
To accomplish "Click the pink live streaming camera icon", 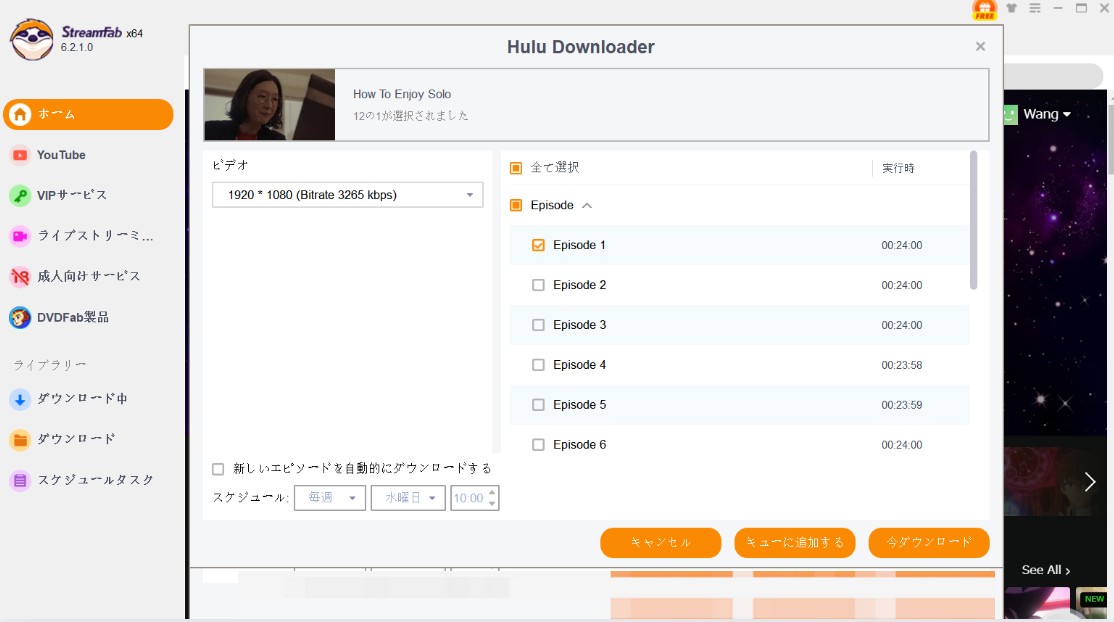I will point(20,236).
